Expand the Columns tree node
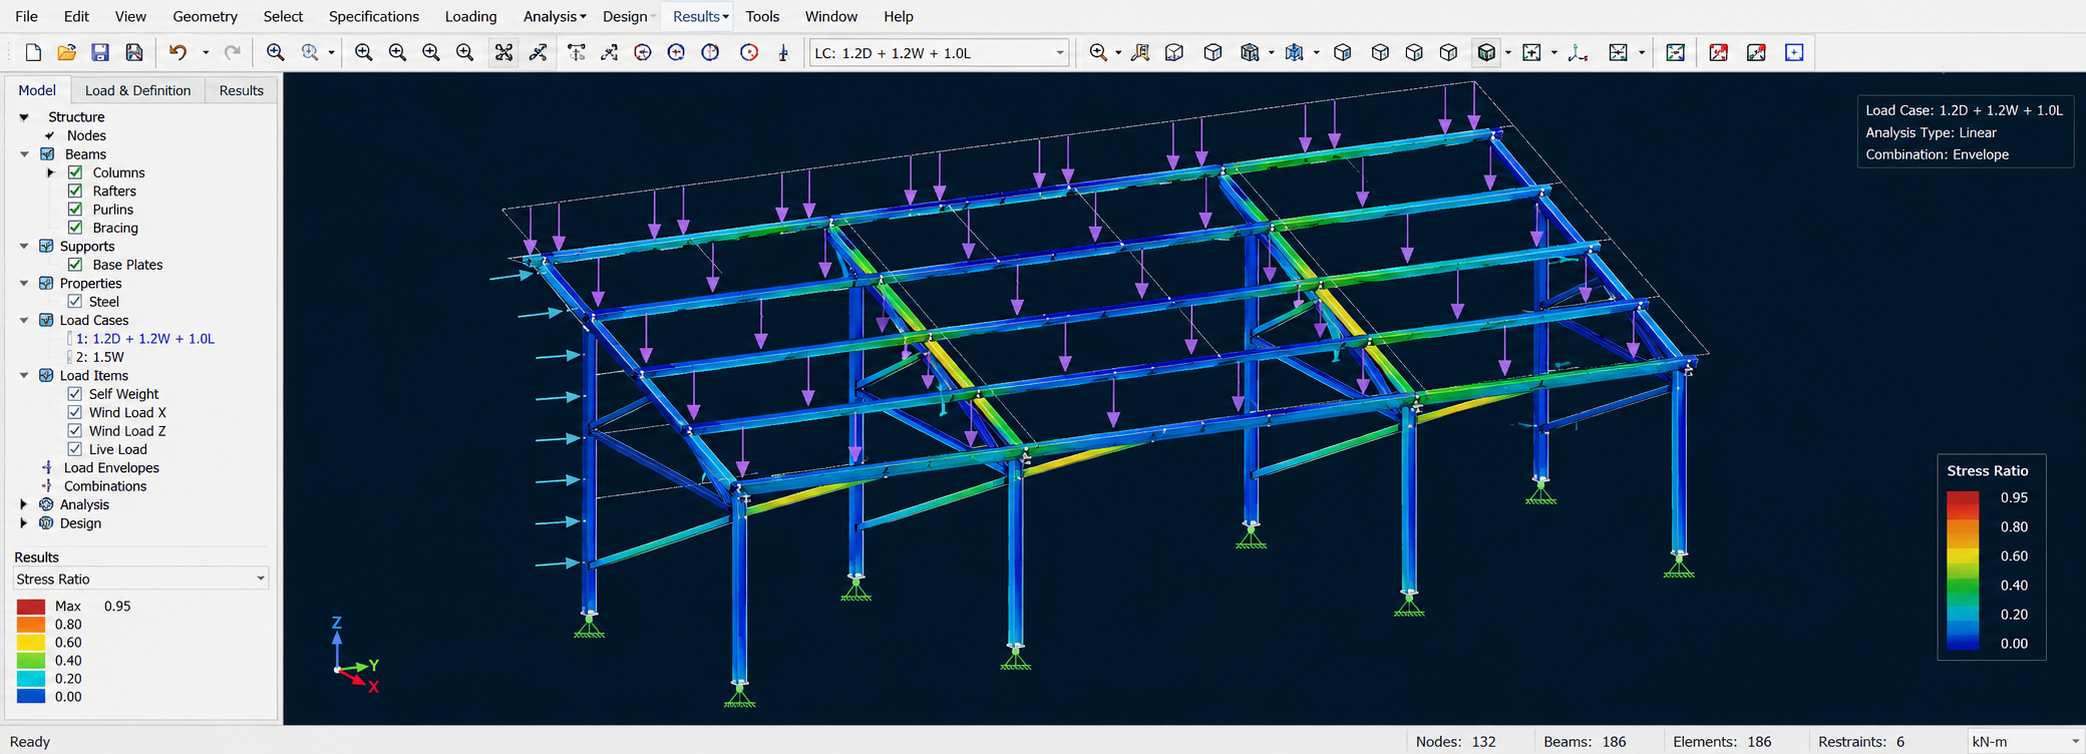 click(51, 172)
